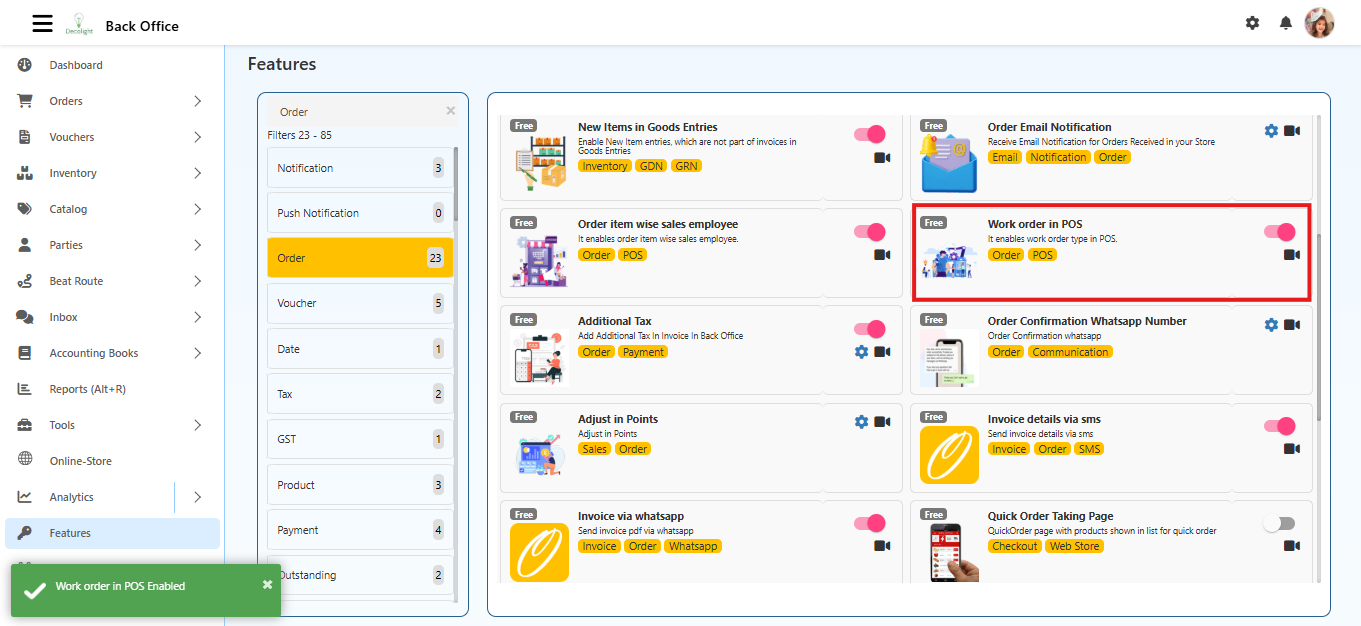
Task: Expand the Orders sidebar menu
Action: tap(197, 101)
